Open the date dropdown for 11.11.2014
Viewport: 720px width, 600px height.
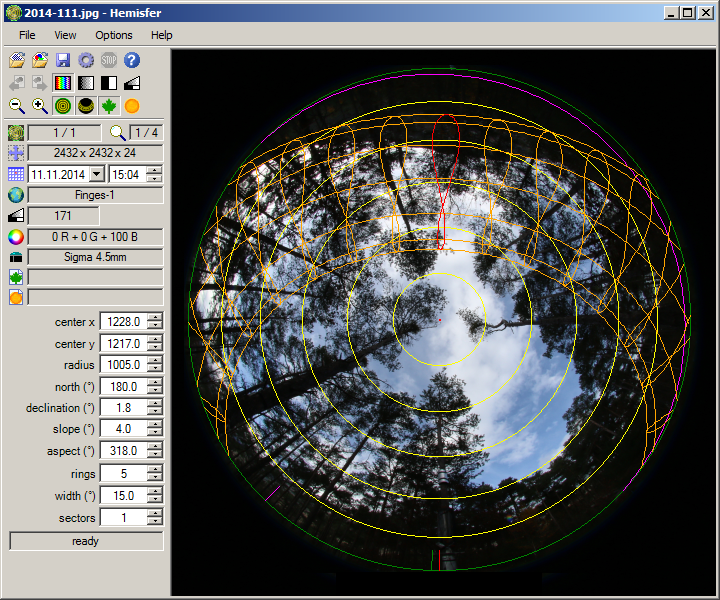point(97,174)
